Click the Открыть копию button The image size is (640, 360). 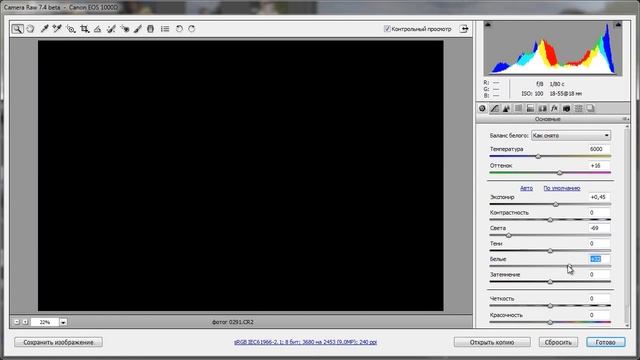tap(492, 342)
